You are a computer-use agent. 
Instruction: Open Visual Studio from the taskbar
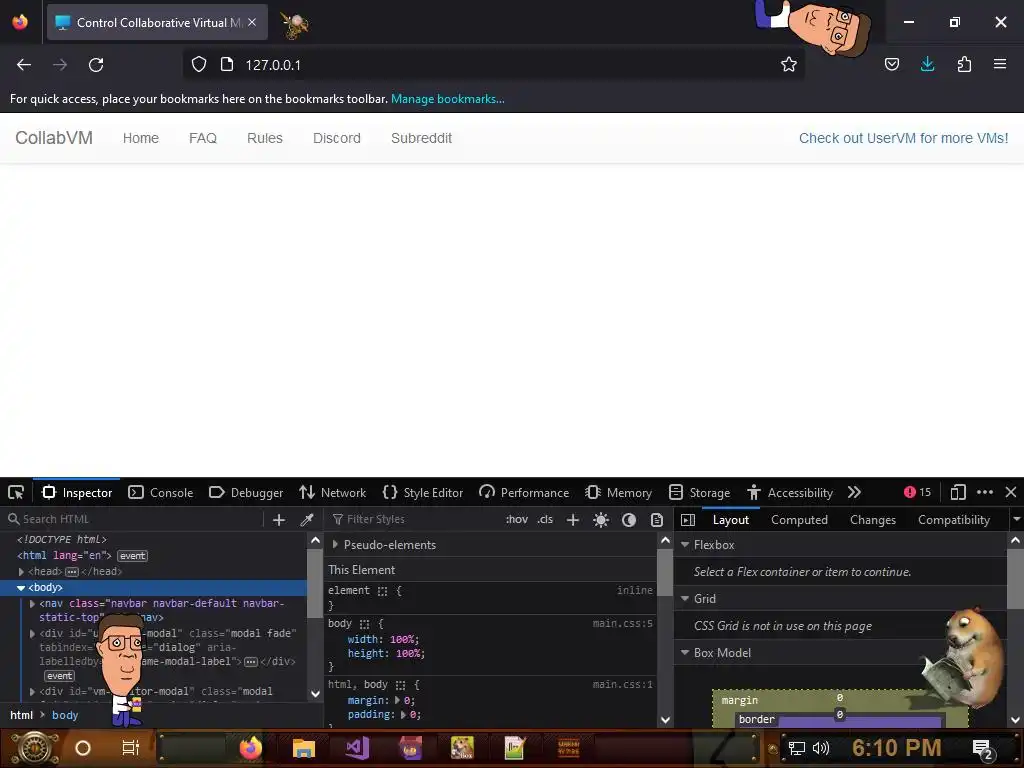pyautogui.click(x=357, y=748)
